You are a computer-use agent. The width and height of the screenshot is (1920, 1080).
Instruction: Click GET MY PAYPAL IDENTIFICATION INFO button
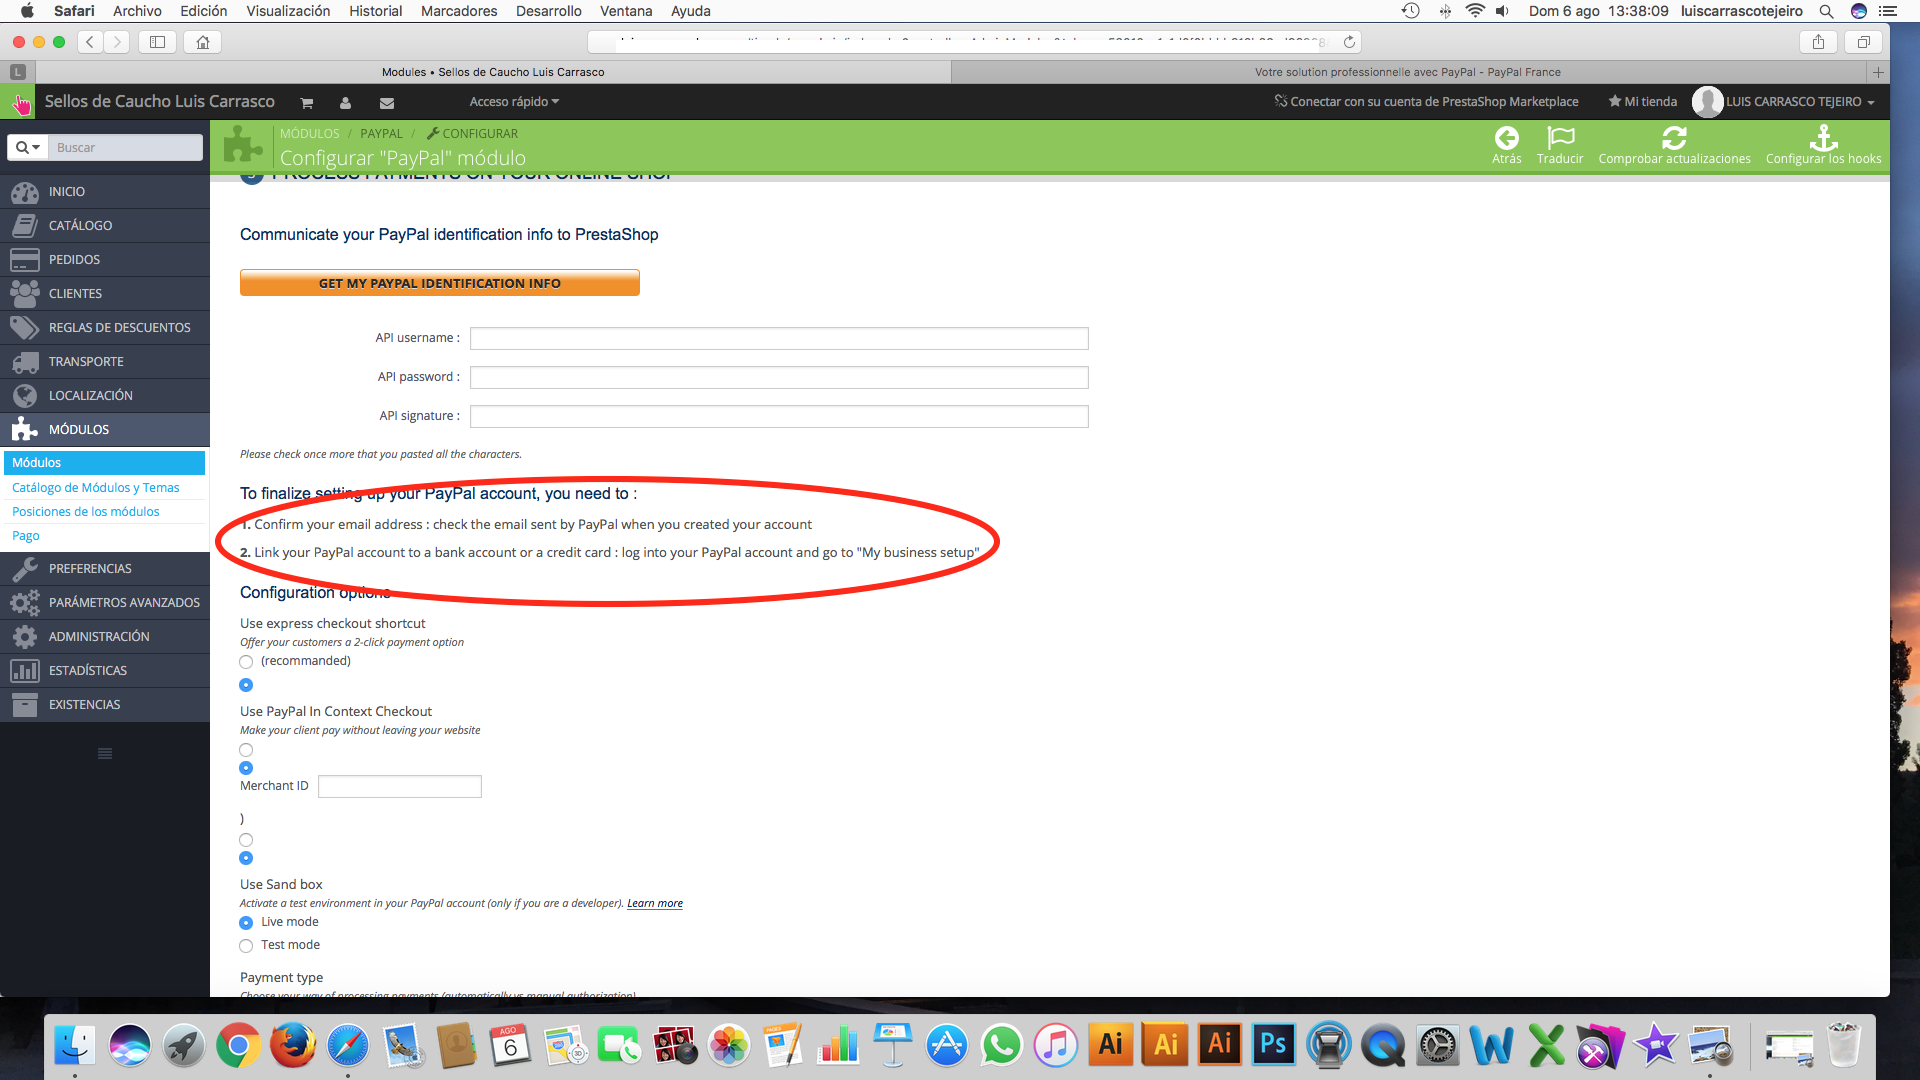(439, 283)
